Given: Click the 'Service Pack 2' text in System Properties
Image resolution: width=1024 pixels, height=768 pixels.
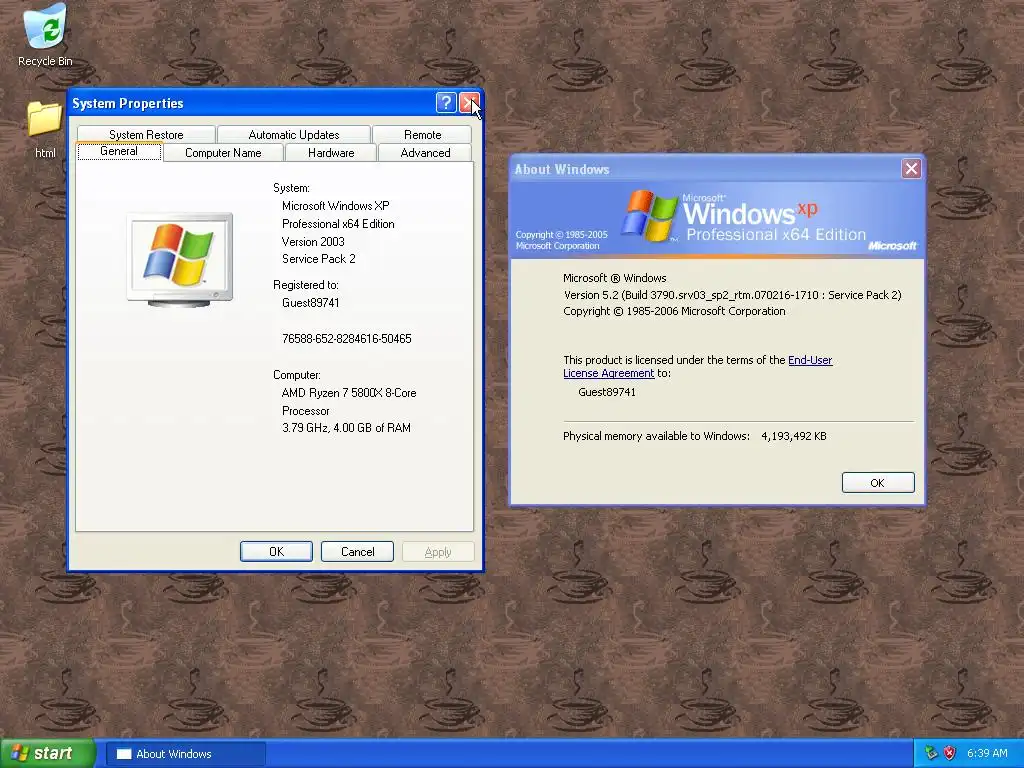Looking at the screenshot, I should coord(319,259).
